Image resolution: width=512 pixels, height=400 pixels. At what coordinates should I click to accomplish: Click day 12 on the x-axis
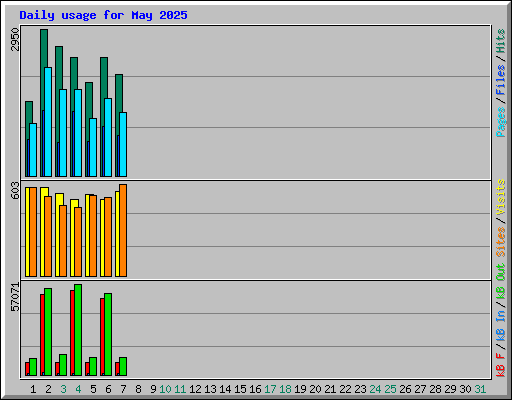coord(195,389)
